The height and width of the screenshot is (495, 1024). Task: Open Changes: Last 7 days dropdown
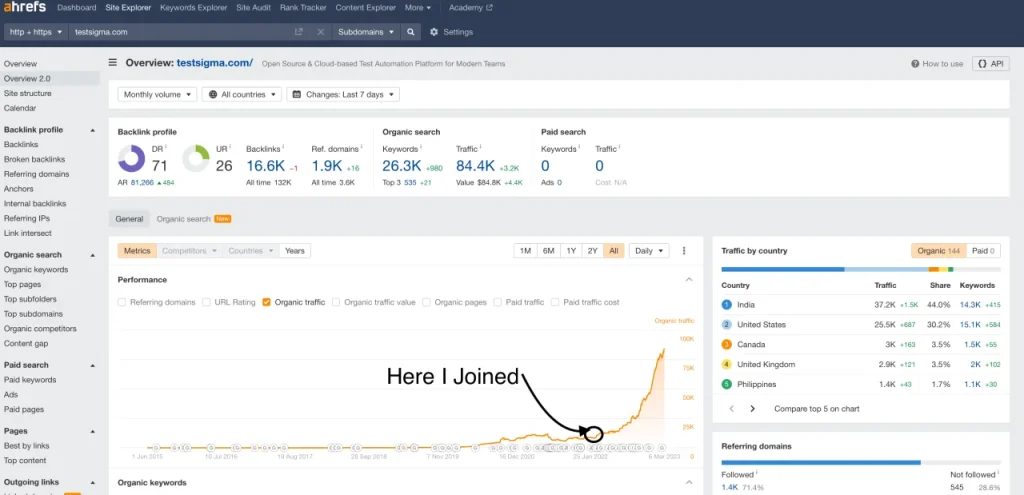coord(343,95)
